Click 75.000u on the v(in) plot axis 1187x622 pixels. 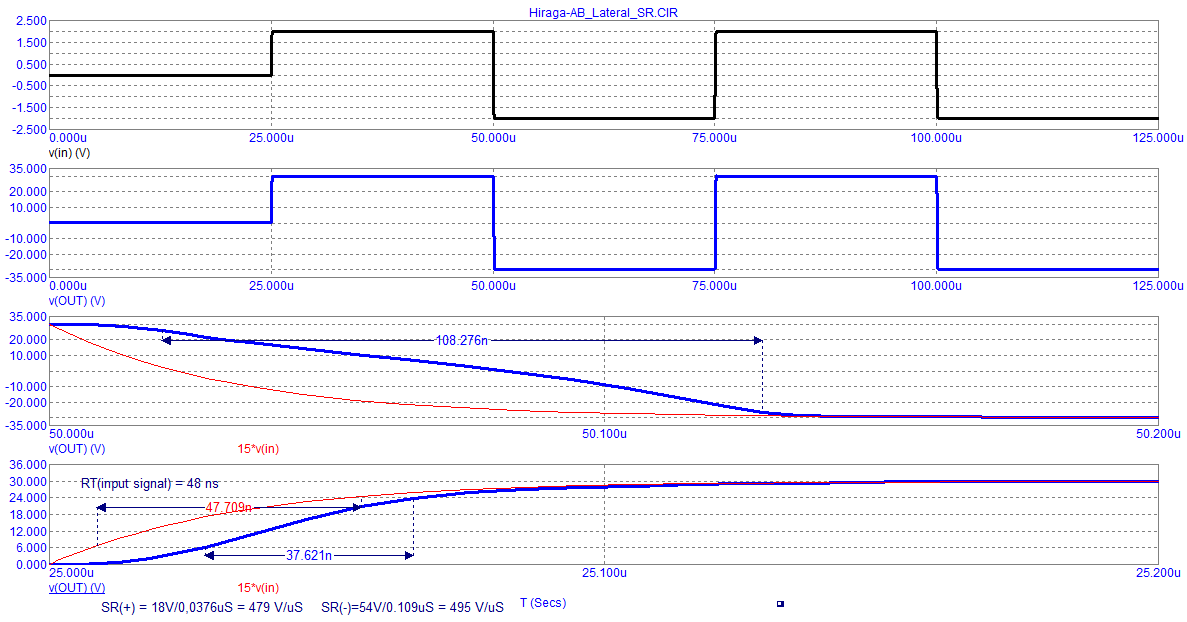point(715,138)
